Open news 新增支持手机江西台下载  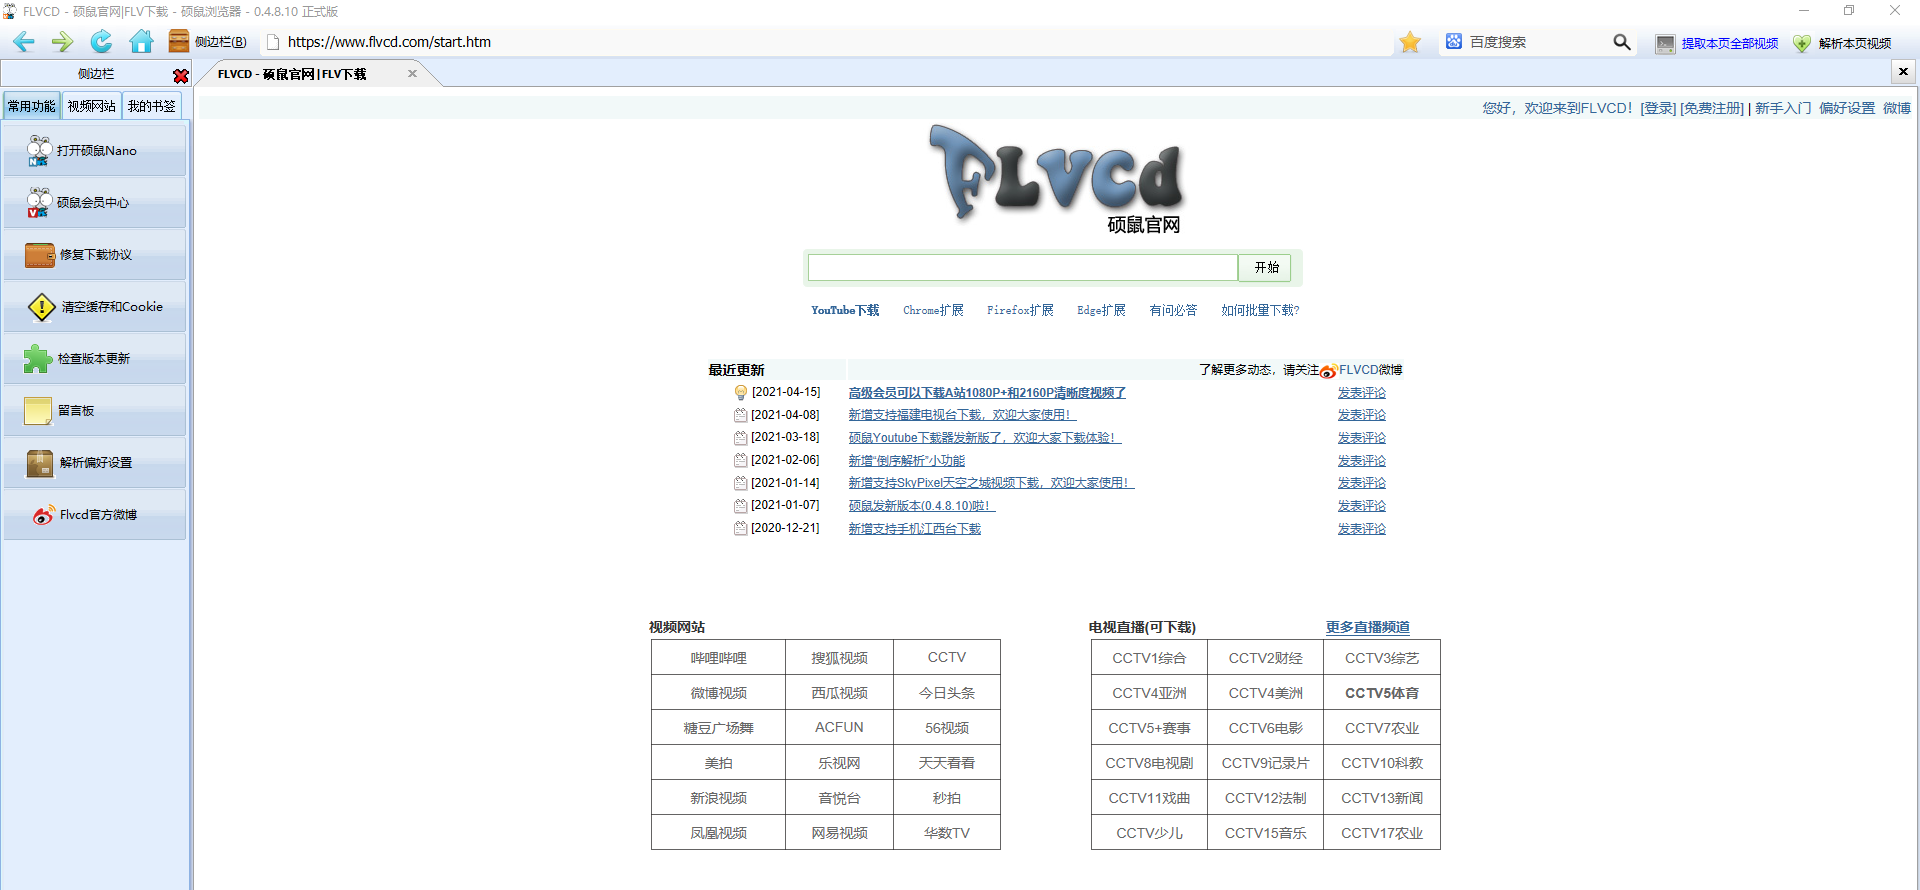[x=915, y=529]
